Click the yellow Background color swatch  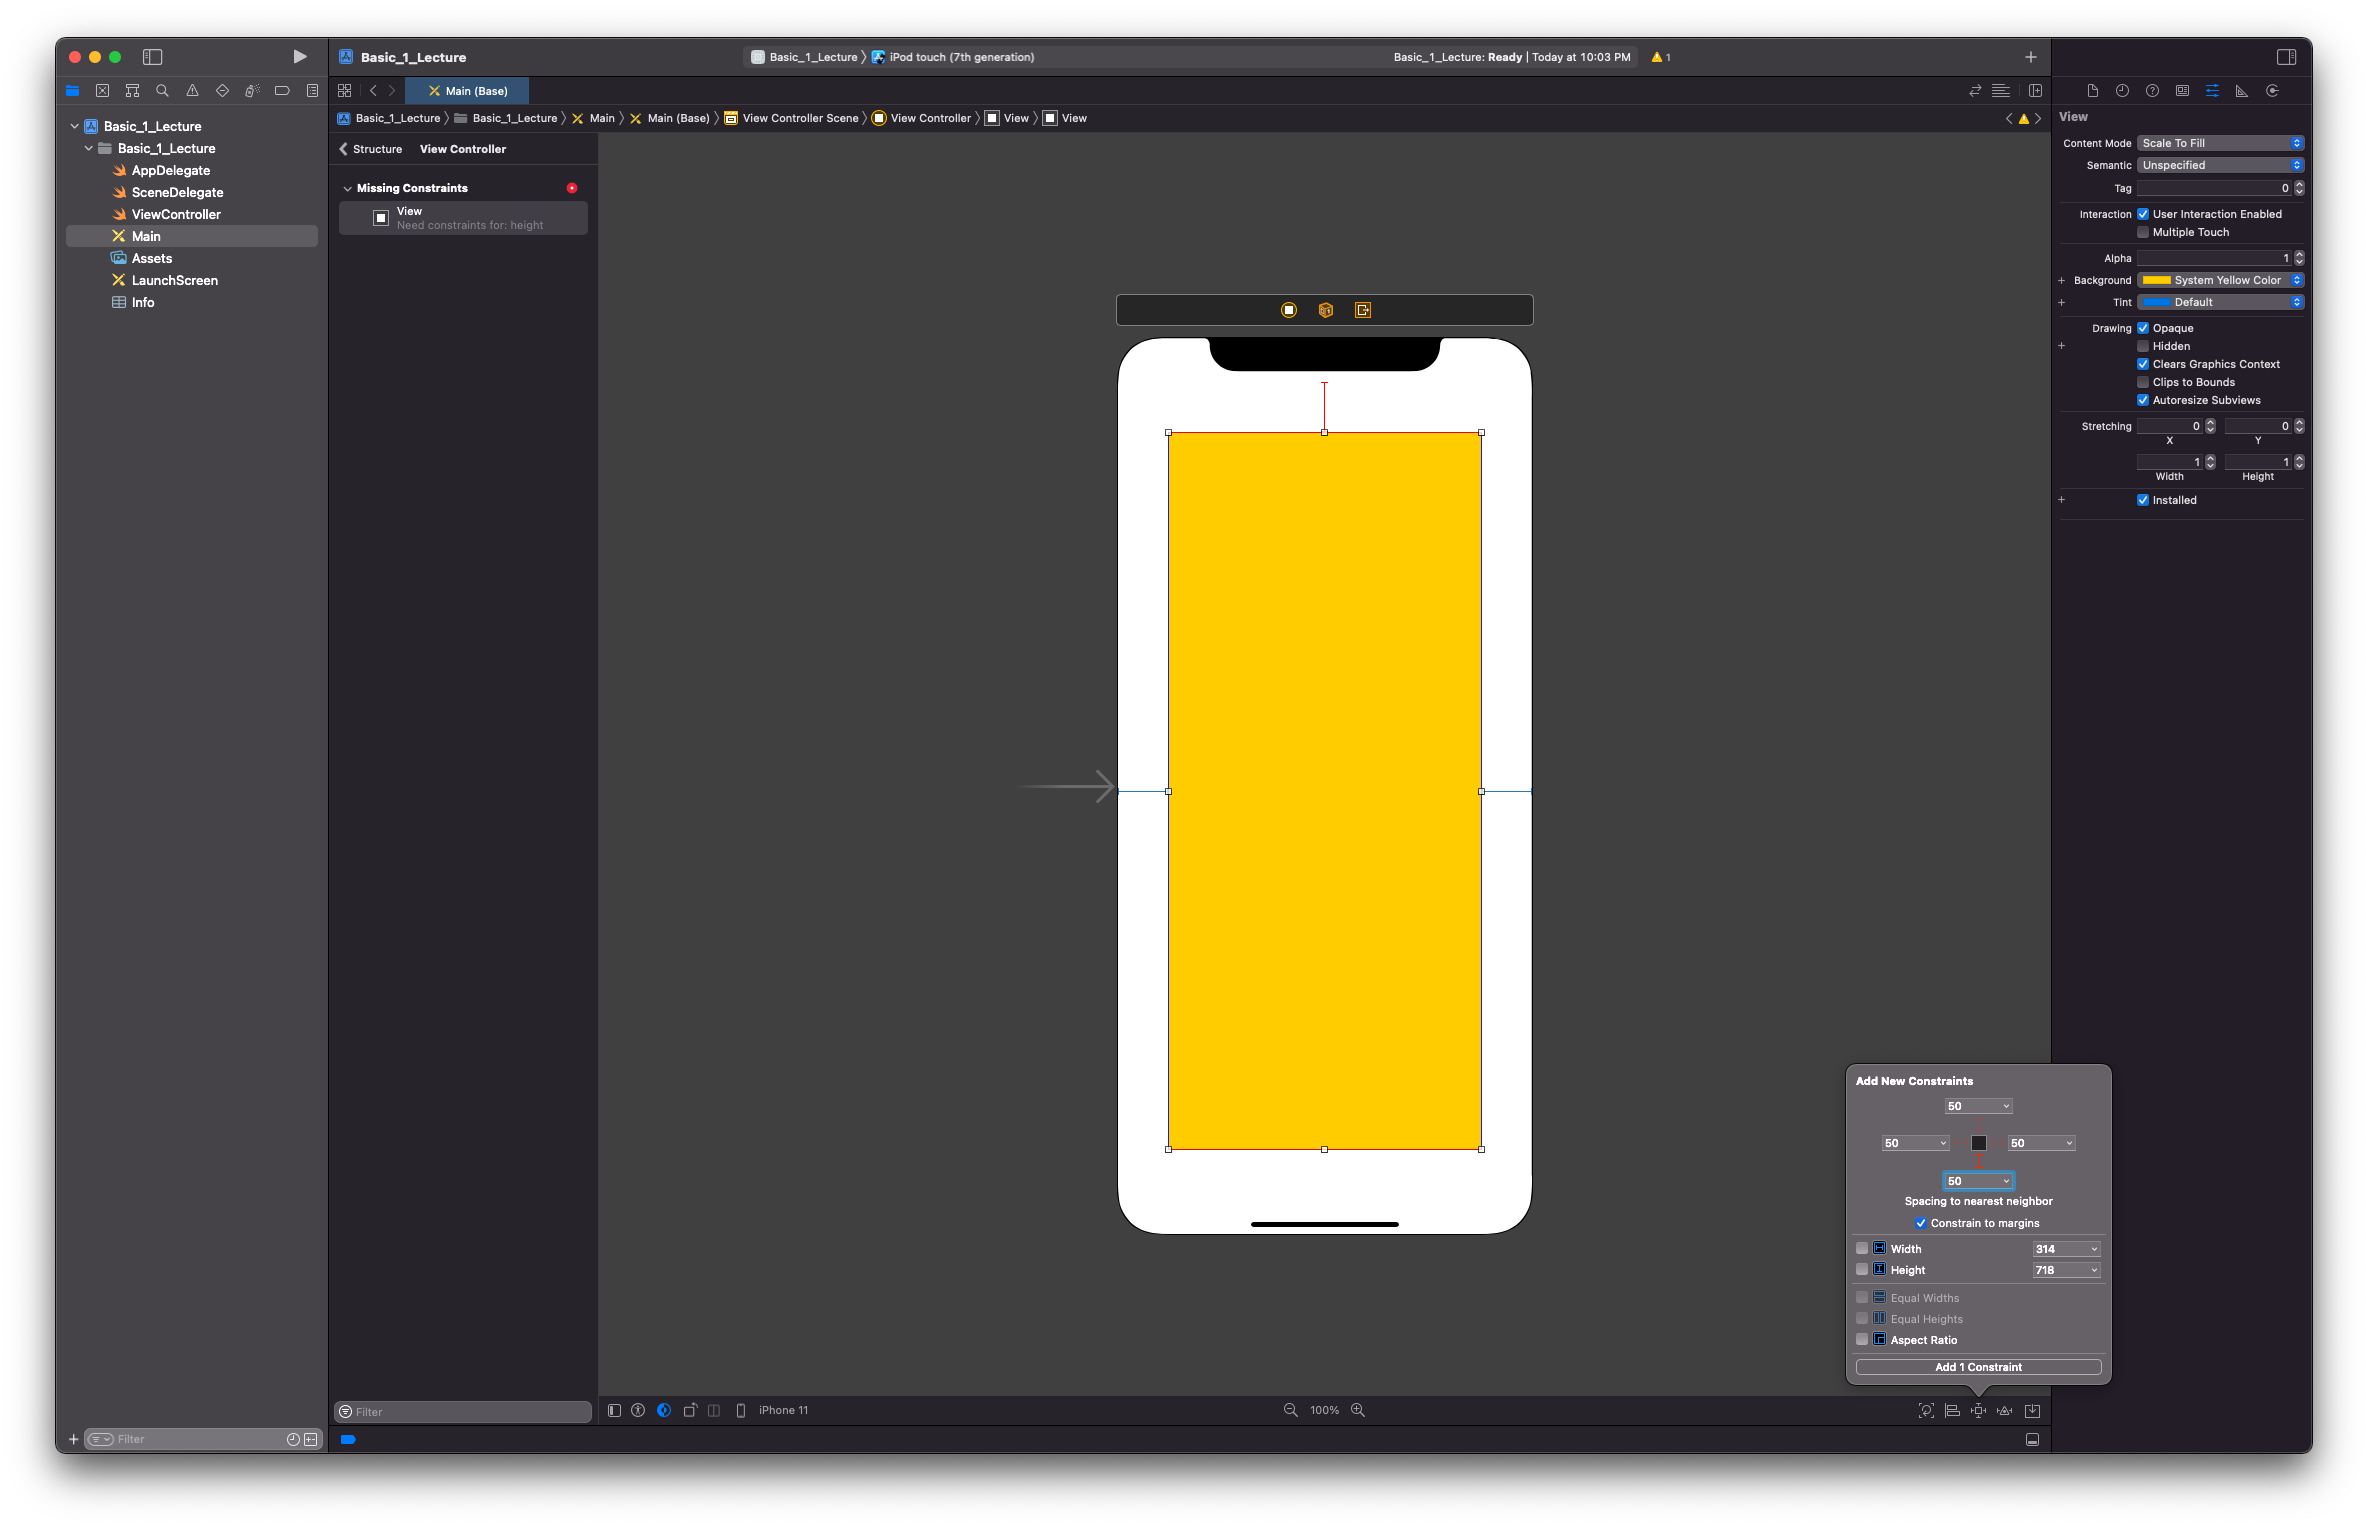point(2156,280)
